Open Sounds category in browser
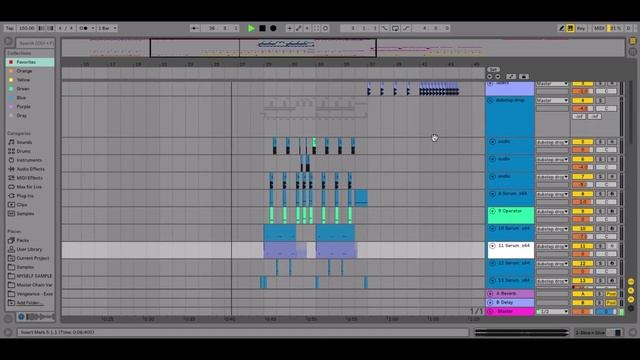Image resolution: width=640 pixels, height=360 pixels. [30, 142]
